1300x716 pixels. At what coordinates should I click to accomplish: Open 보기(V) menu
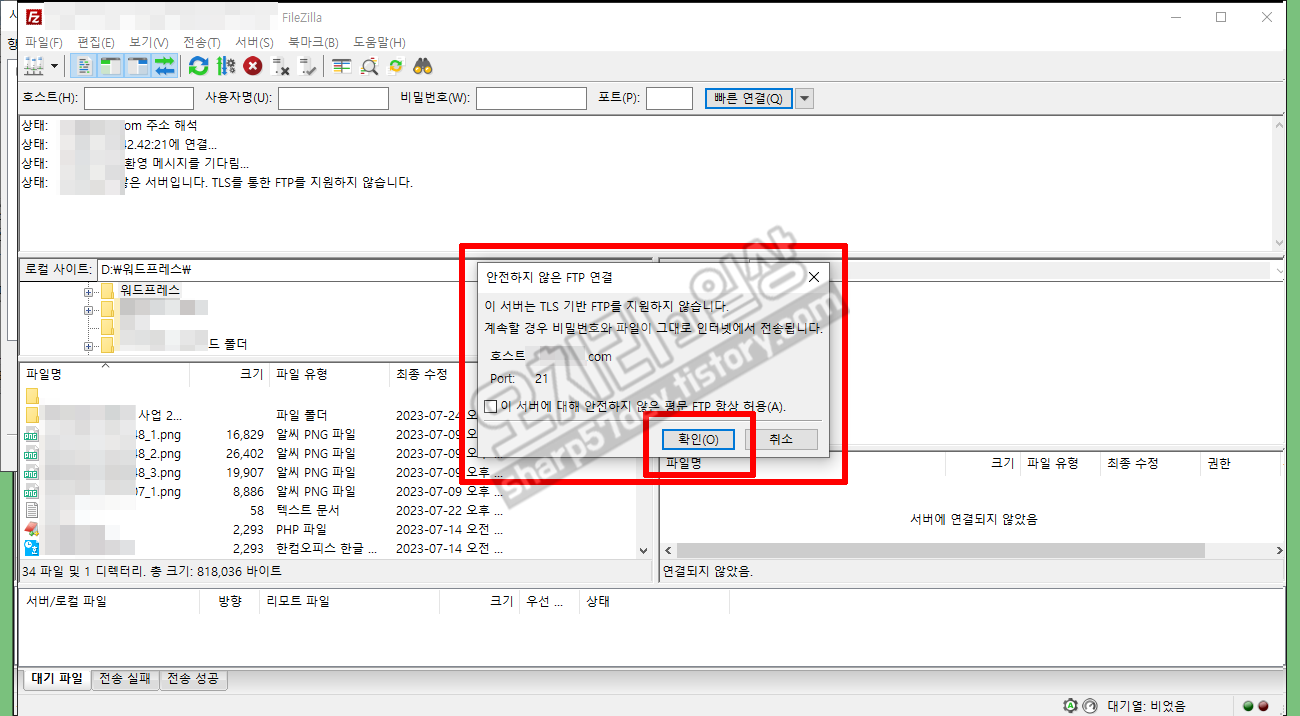tap(149, 42)
